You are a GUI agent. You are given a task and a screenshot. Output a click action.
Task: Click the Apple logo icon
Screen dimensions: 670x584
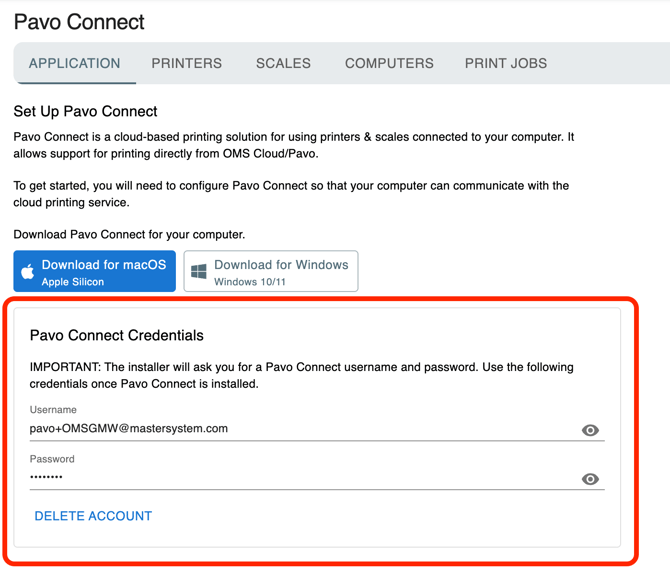click(x=28, y=271)
